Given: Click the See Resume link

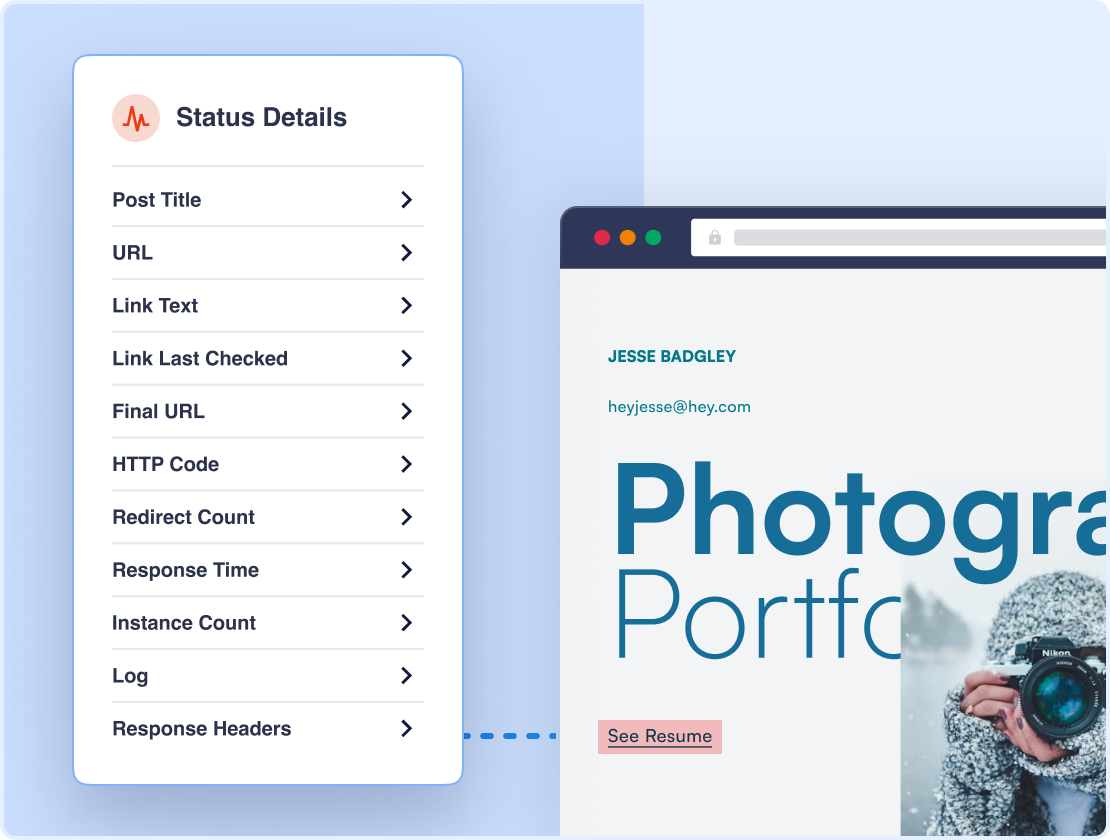Looking at the screenshot, I should (660, 737).
